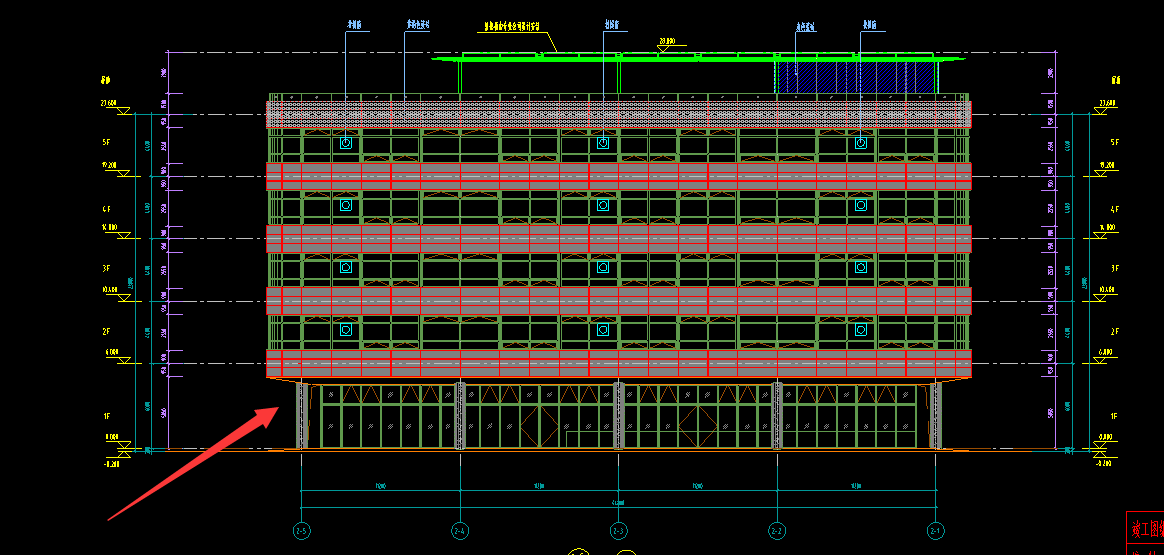Pick the leftmost circle symbol on 5F
The image size is (1164, 555).
pyautogui.click(x=346, y=142)
